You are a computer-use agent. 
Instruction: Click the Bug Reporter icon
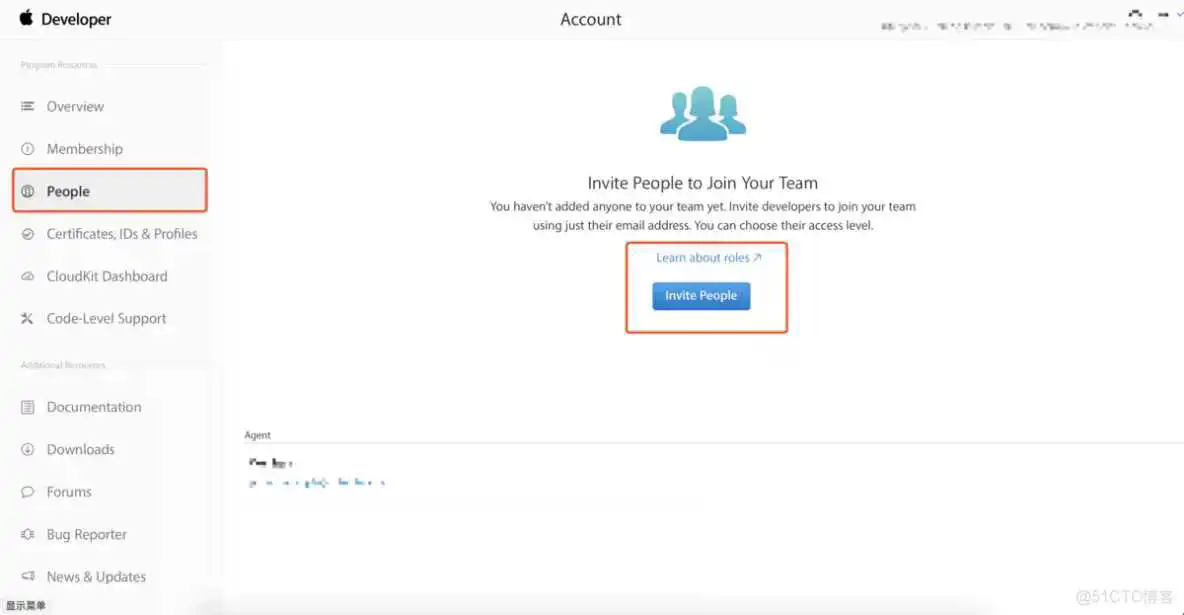[27, 534]
